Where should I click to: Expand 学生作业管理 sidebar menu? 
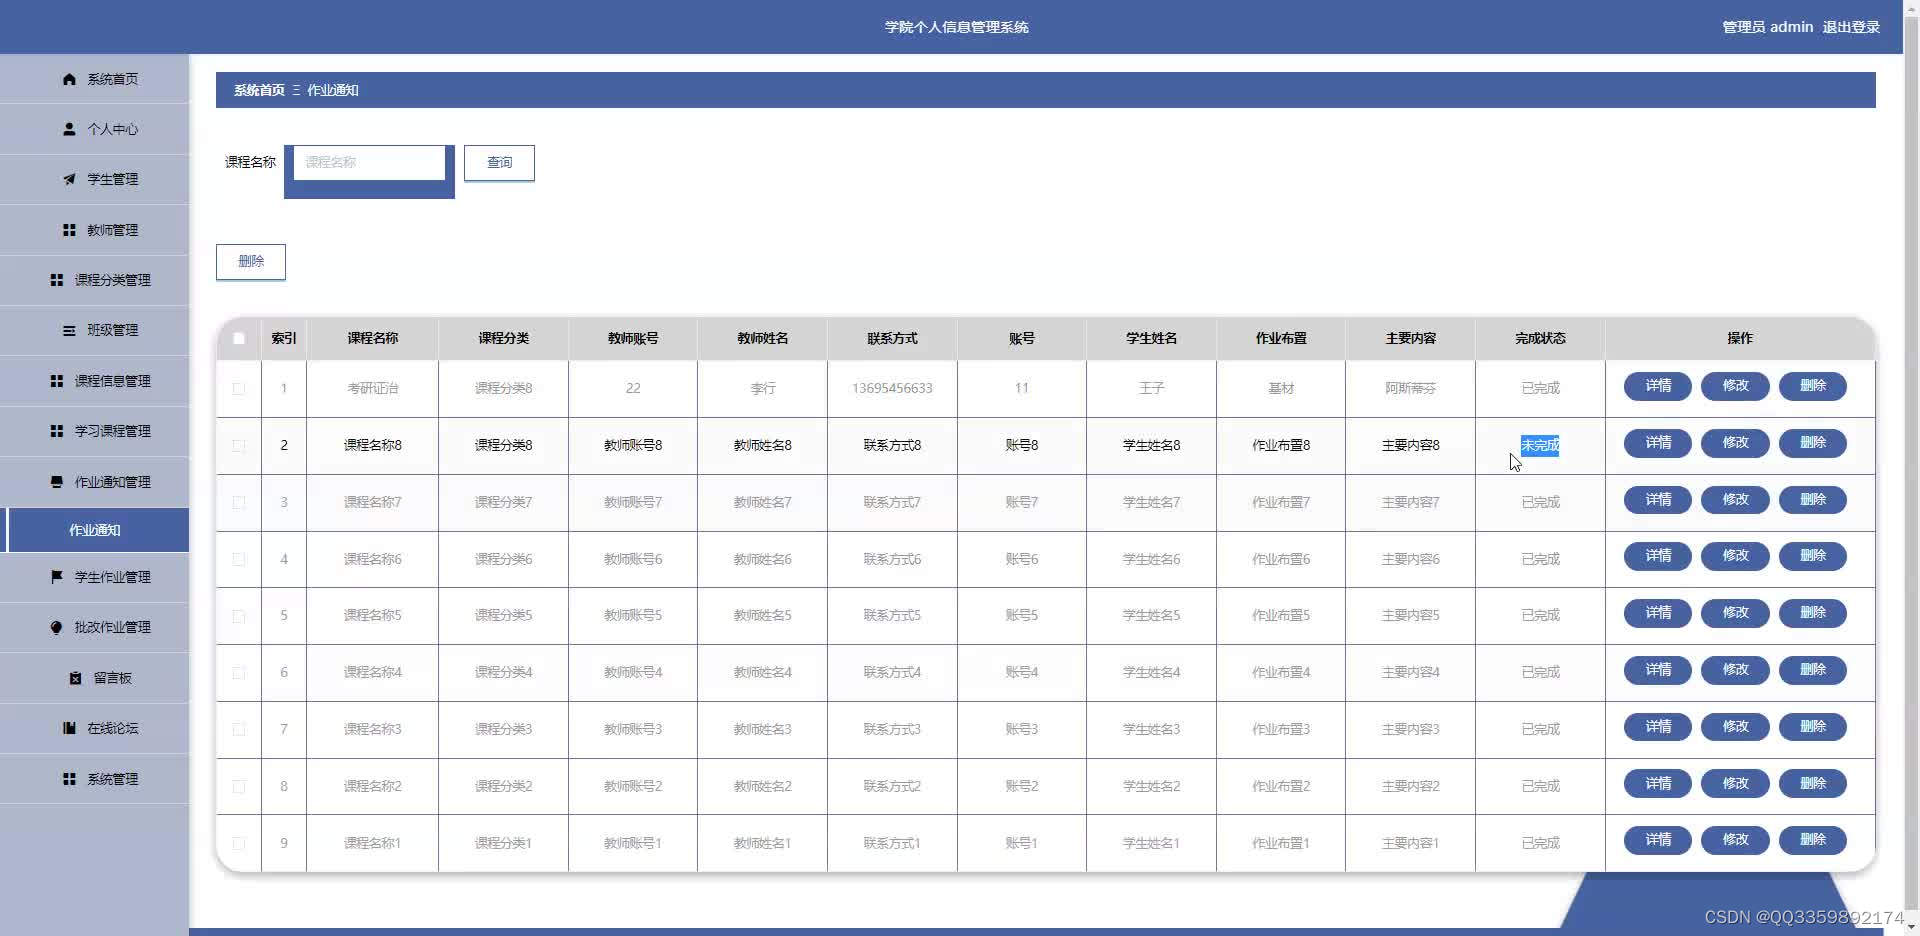click(x=94, y=577)
